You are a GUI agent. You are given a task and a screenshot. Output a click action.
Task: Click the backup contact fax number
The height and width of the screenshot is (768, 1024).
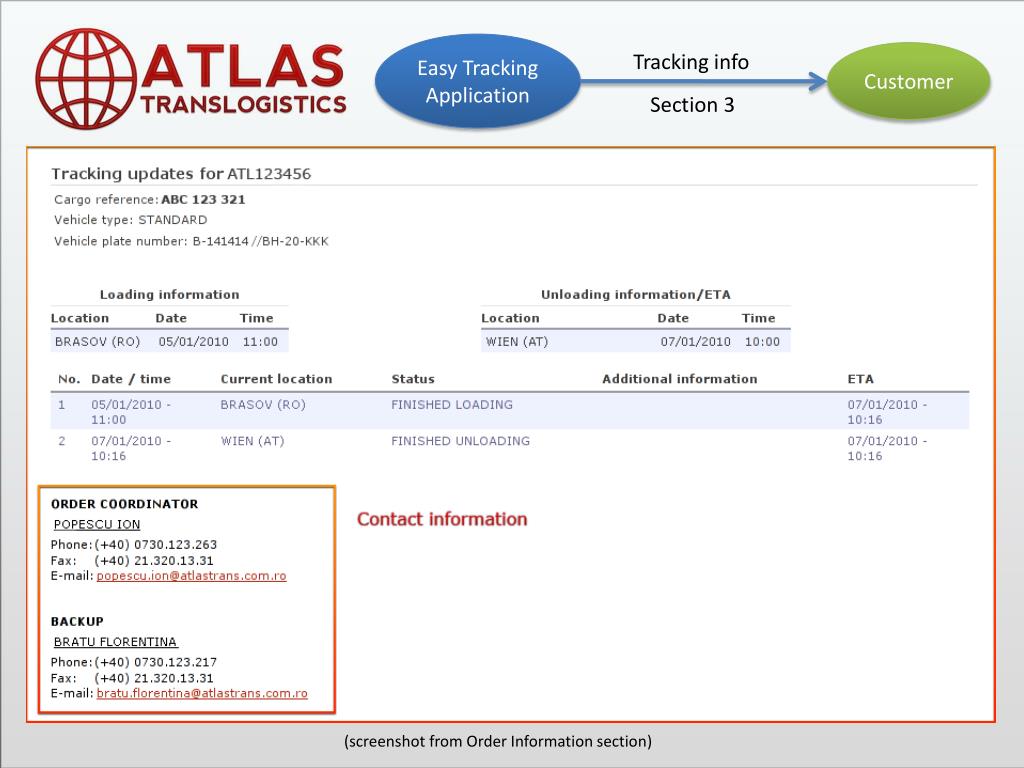point(153,679)
